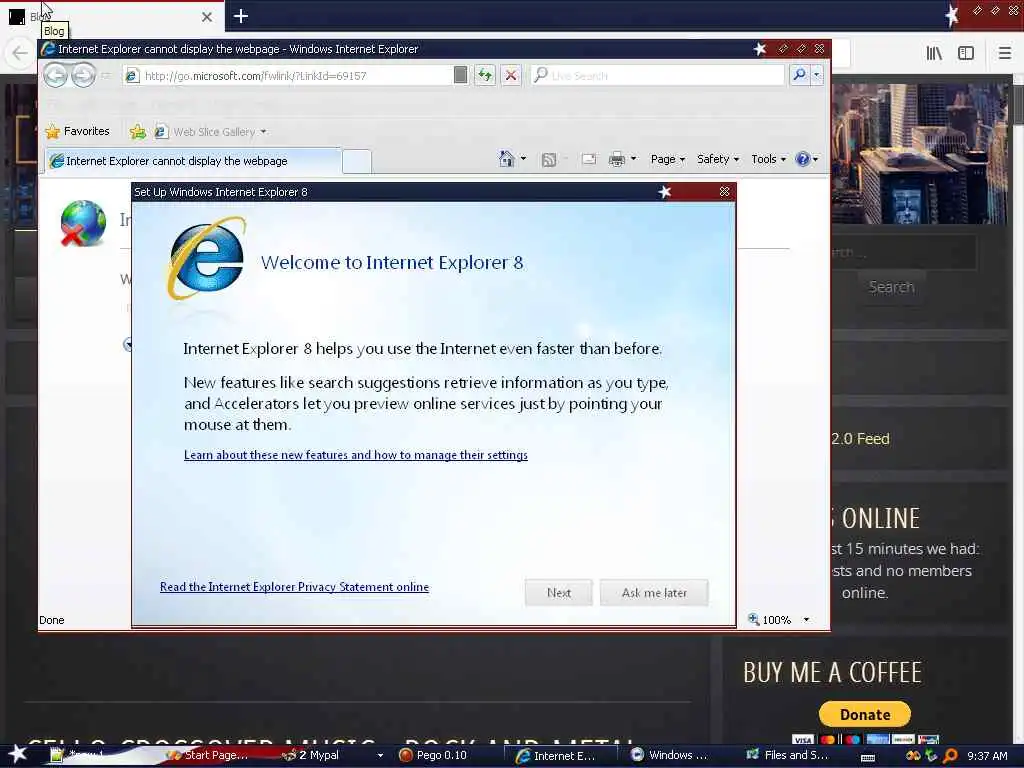The image size is (1024, 768).
Task: Click the Live Search input box
Action: point(657,76)
